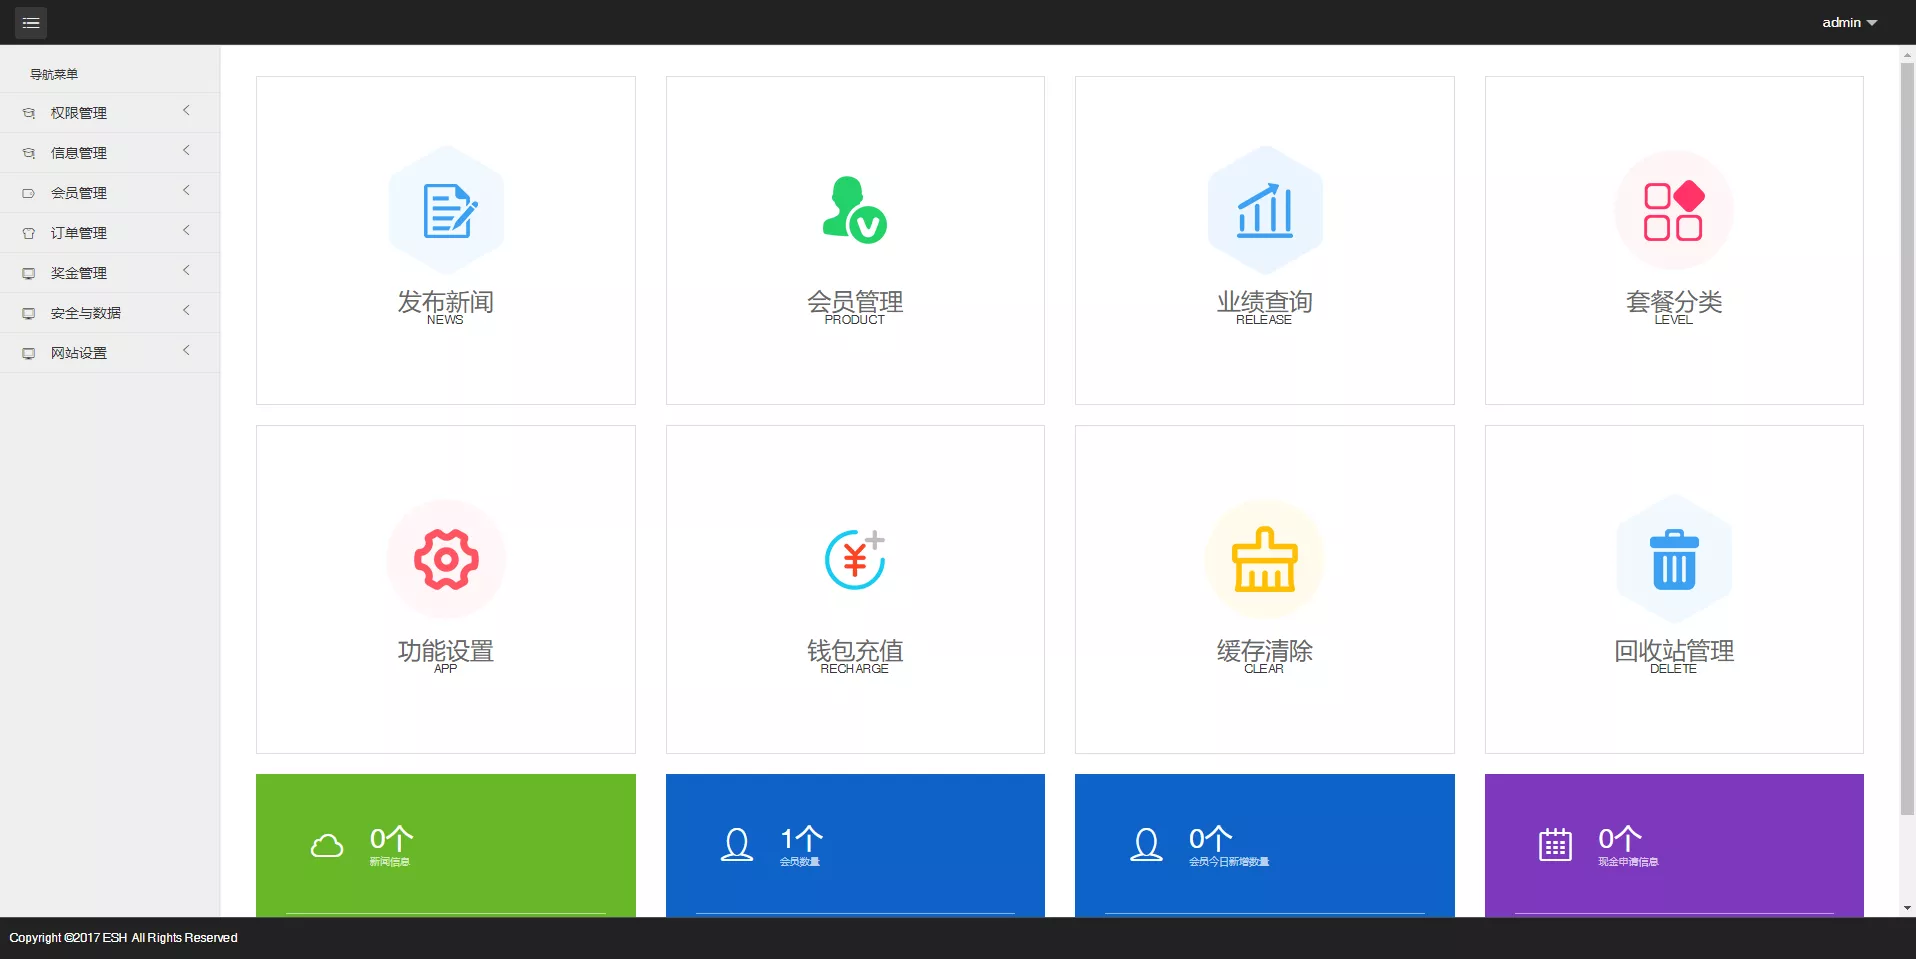The width and height of the screenshot is (1916, 959).
Task: Open the 会员管理 green user icon
Action: [854, 211]
